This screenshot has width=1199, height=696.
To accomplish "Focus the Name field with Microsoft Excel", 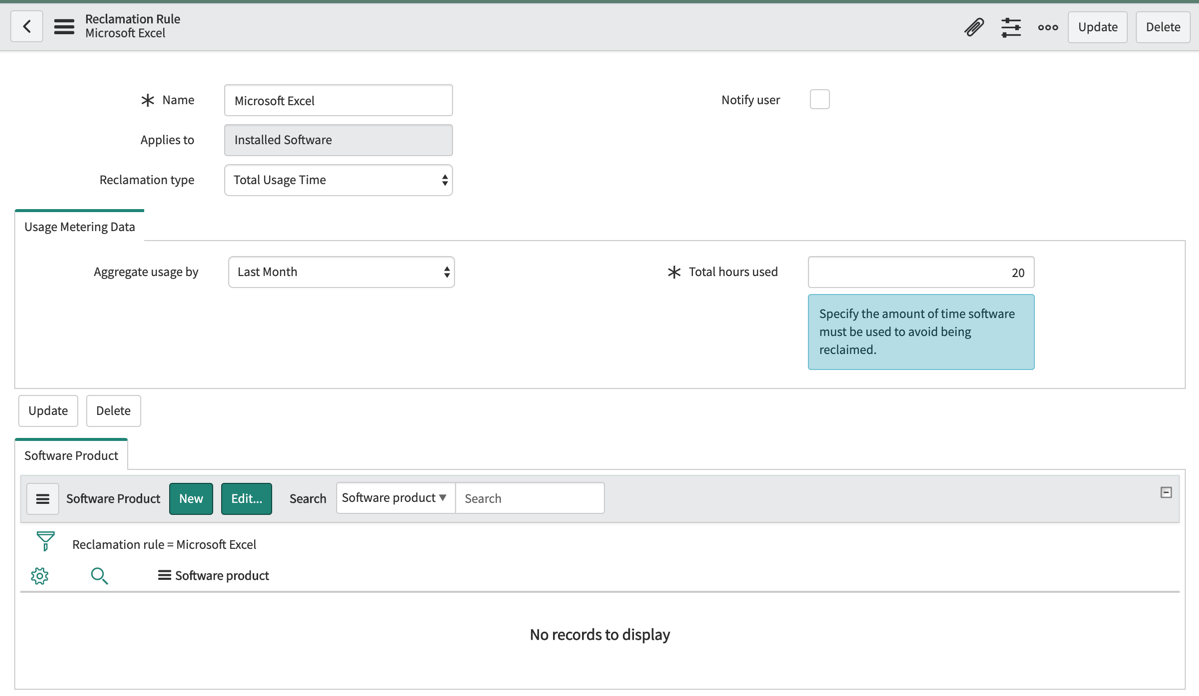I will (338, 100).
